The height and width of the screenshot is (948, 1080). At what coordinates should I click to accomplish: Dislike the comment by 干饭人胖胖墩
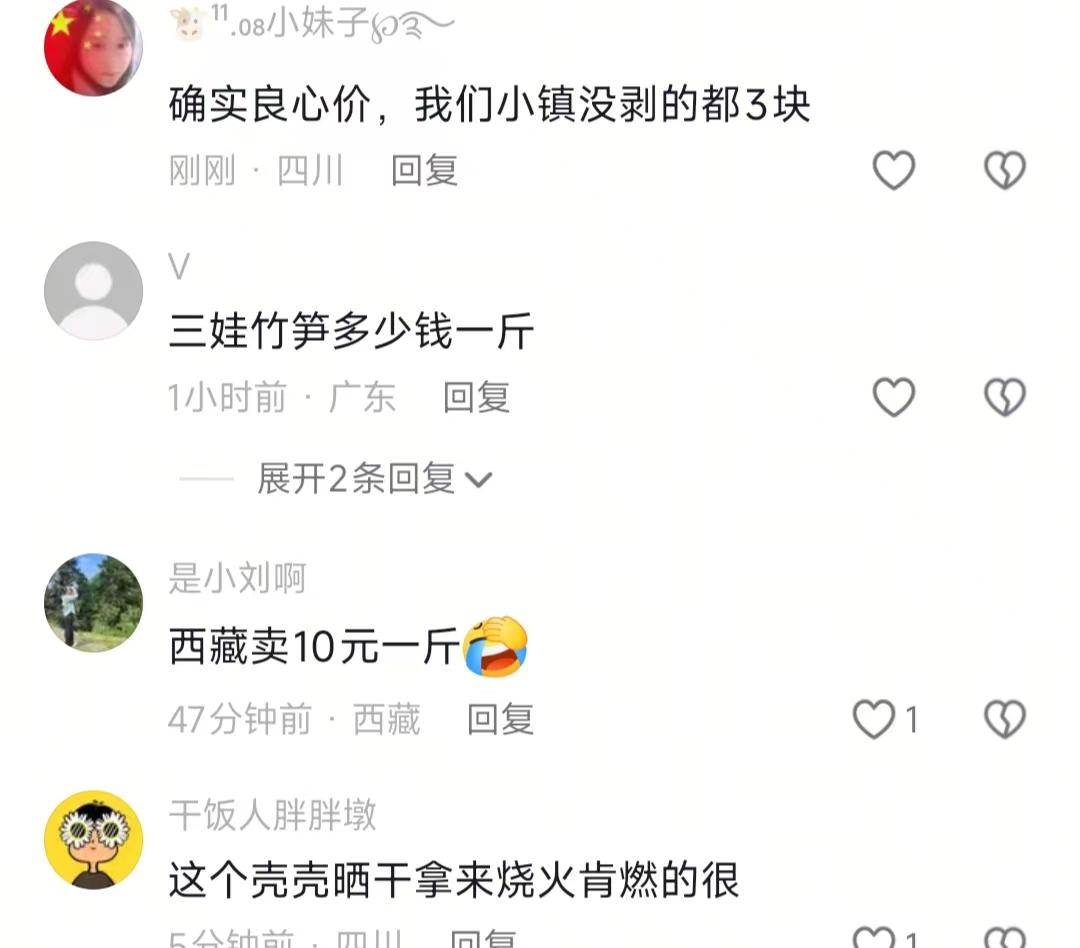click(1005, 938)
